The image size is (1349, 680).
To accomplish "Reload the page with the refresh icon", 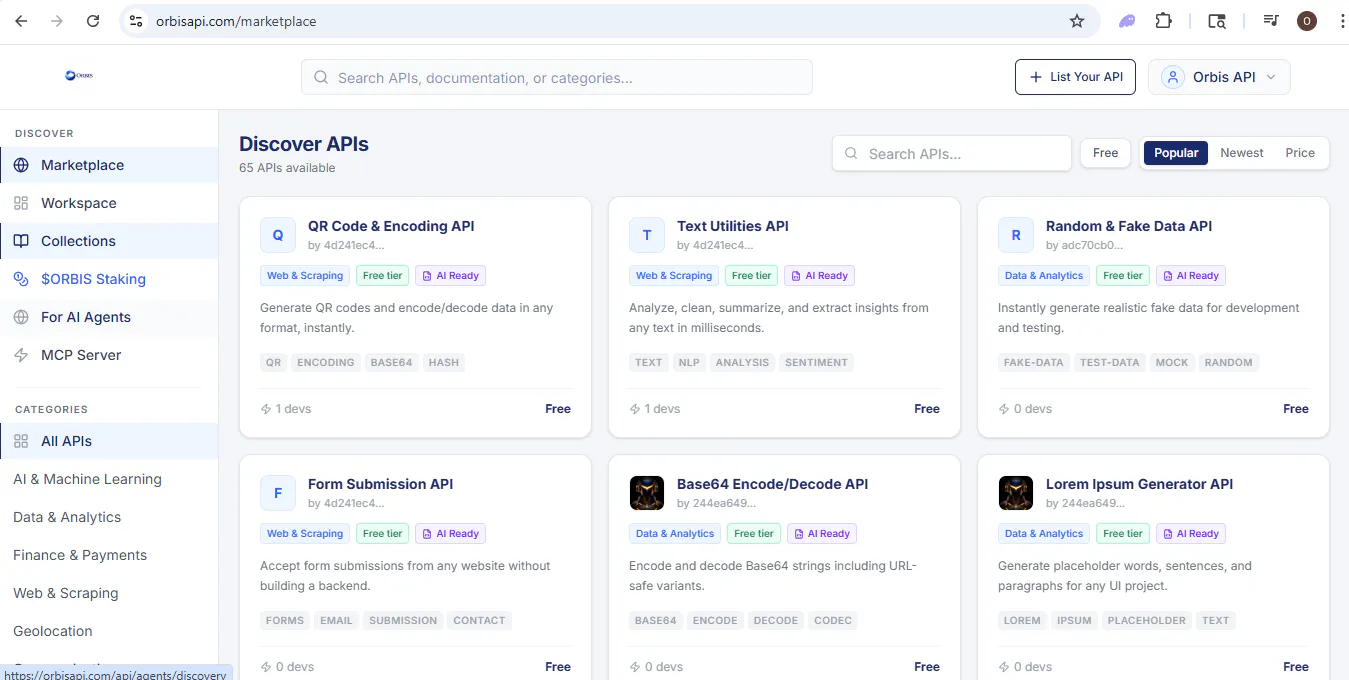I will (x=93, y=21).
